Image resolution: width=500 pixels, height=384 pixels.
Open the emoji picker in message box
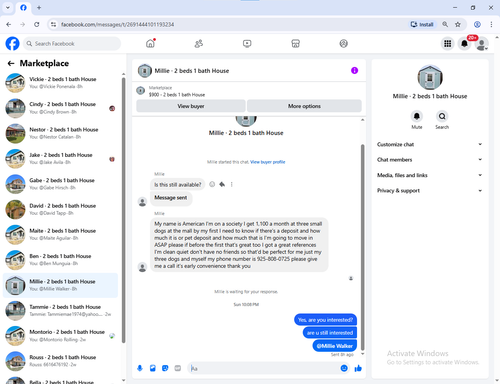344,368
